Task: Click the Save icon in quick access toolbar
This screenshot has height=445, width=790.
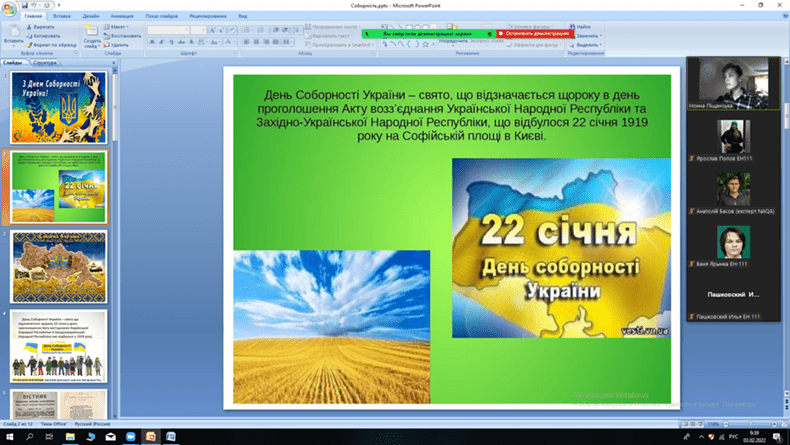Action: pos(24,5)
